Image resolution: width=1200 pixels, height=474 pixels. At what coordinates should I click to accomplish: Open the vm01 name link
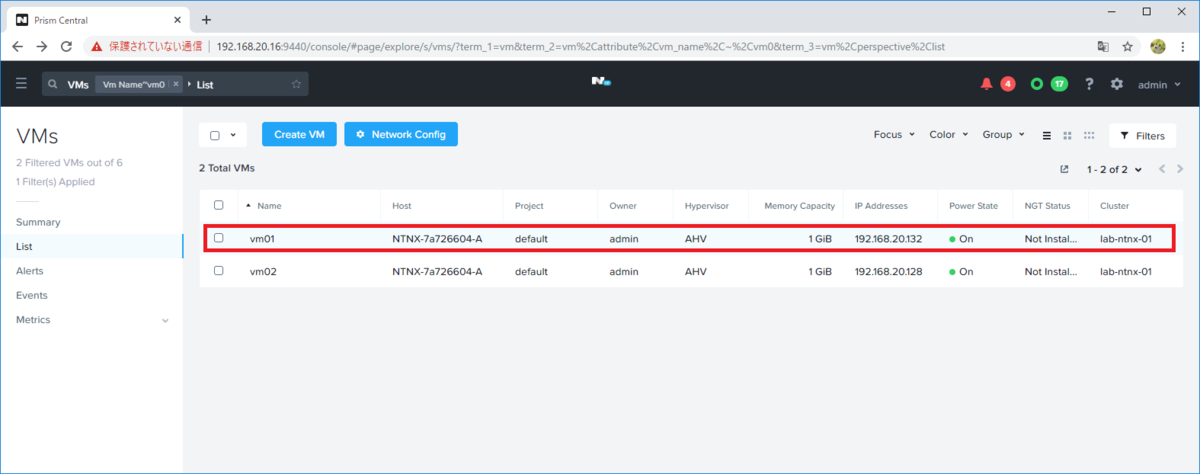pos(262,239)
